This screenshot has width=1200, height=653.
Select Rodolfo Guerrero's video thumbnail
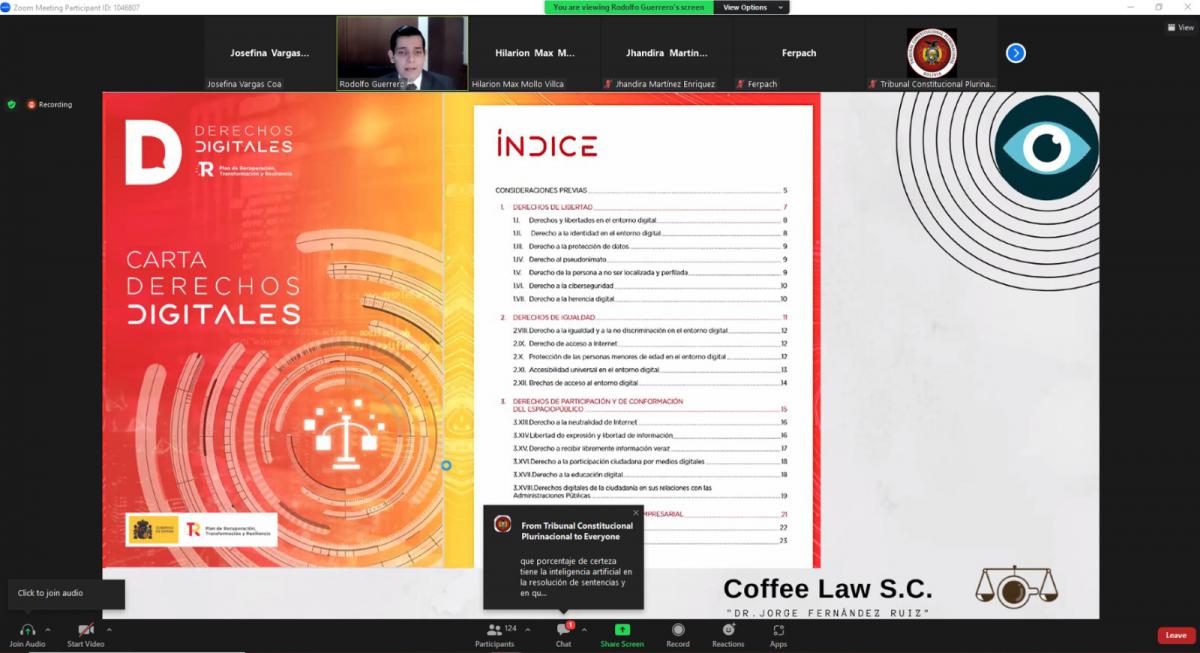(402, 53)
